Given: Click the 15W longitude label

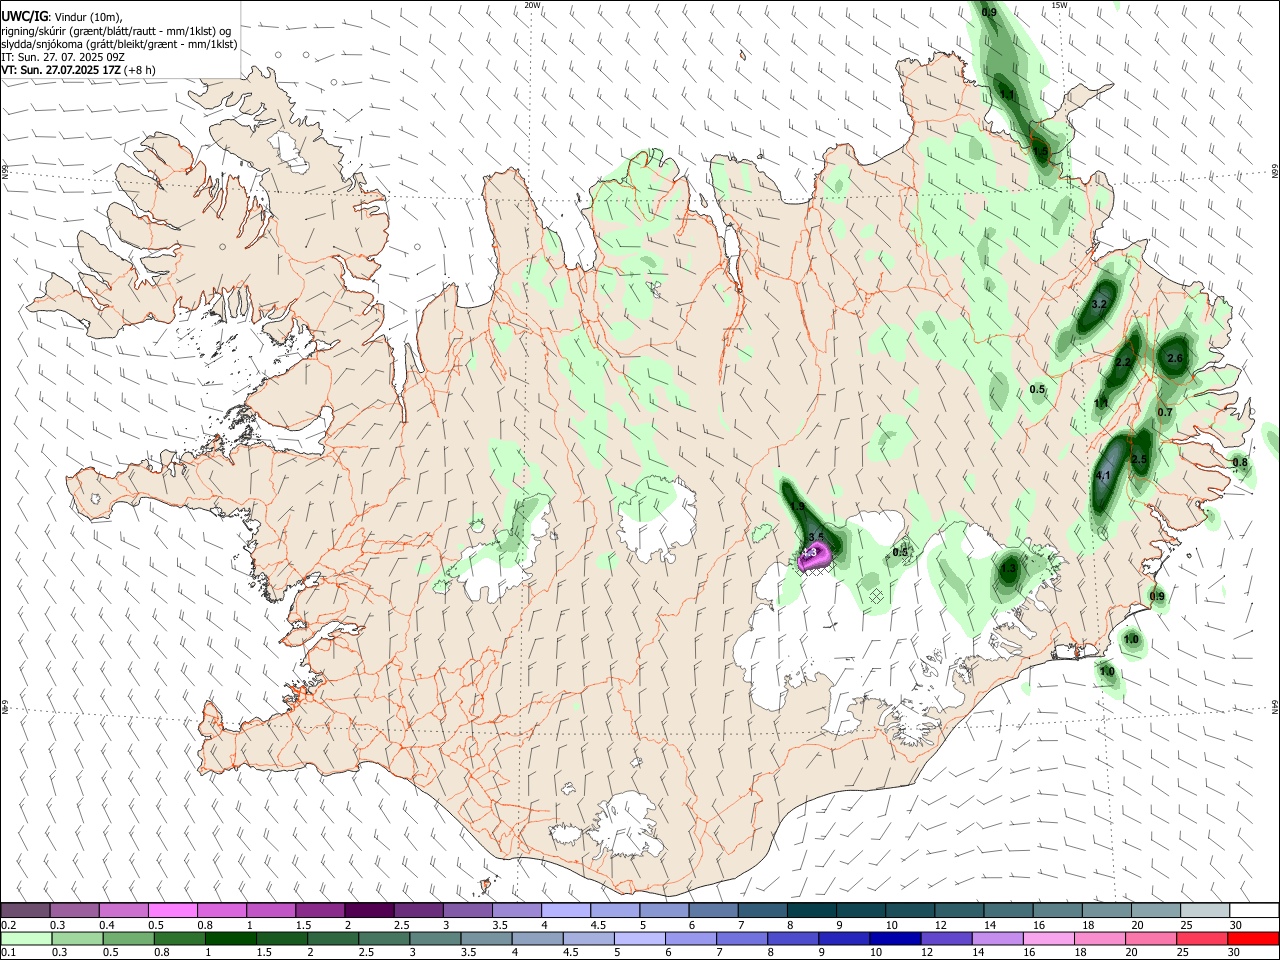Looking at the screenshot, I should [x=1059, y=5].
